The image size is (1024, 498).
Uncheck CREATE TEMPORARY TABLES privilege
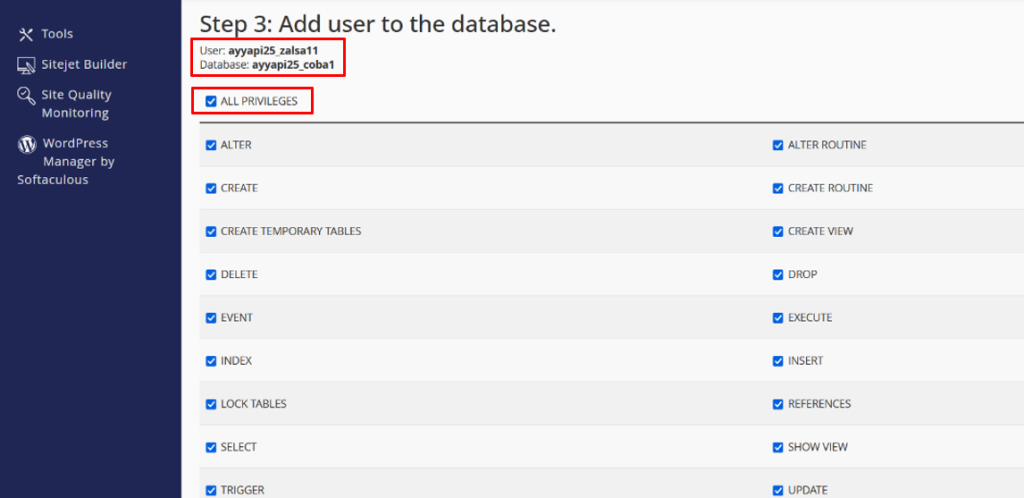pyautogui.click(x=211, y=231)
